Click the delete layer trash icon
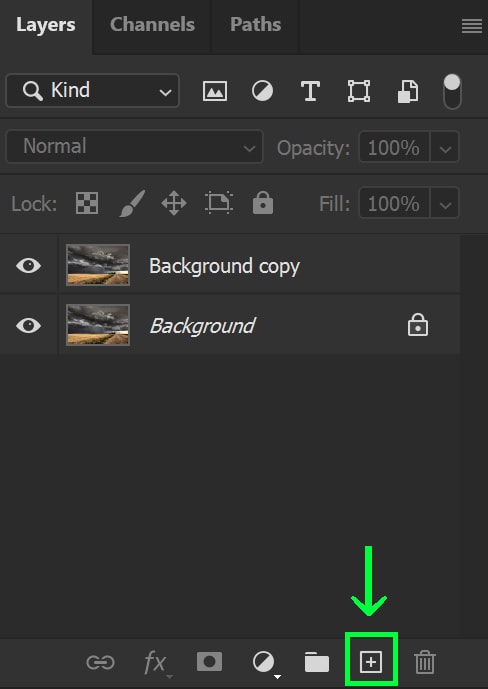Image resolution: width=488 pixels, height=689 pixels. (x=424, y=662)
